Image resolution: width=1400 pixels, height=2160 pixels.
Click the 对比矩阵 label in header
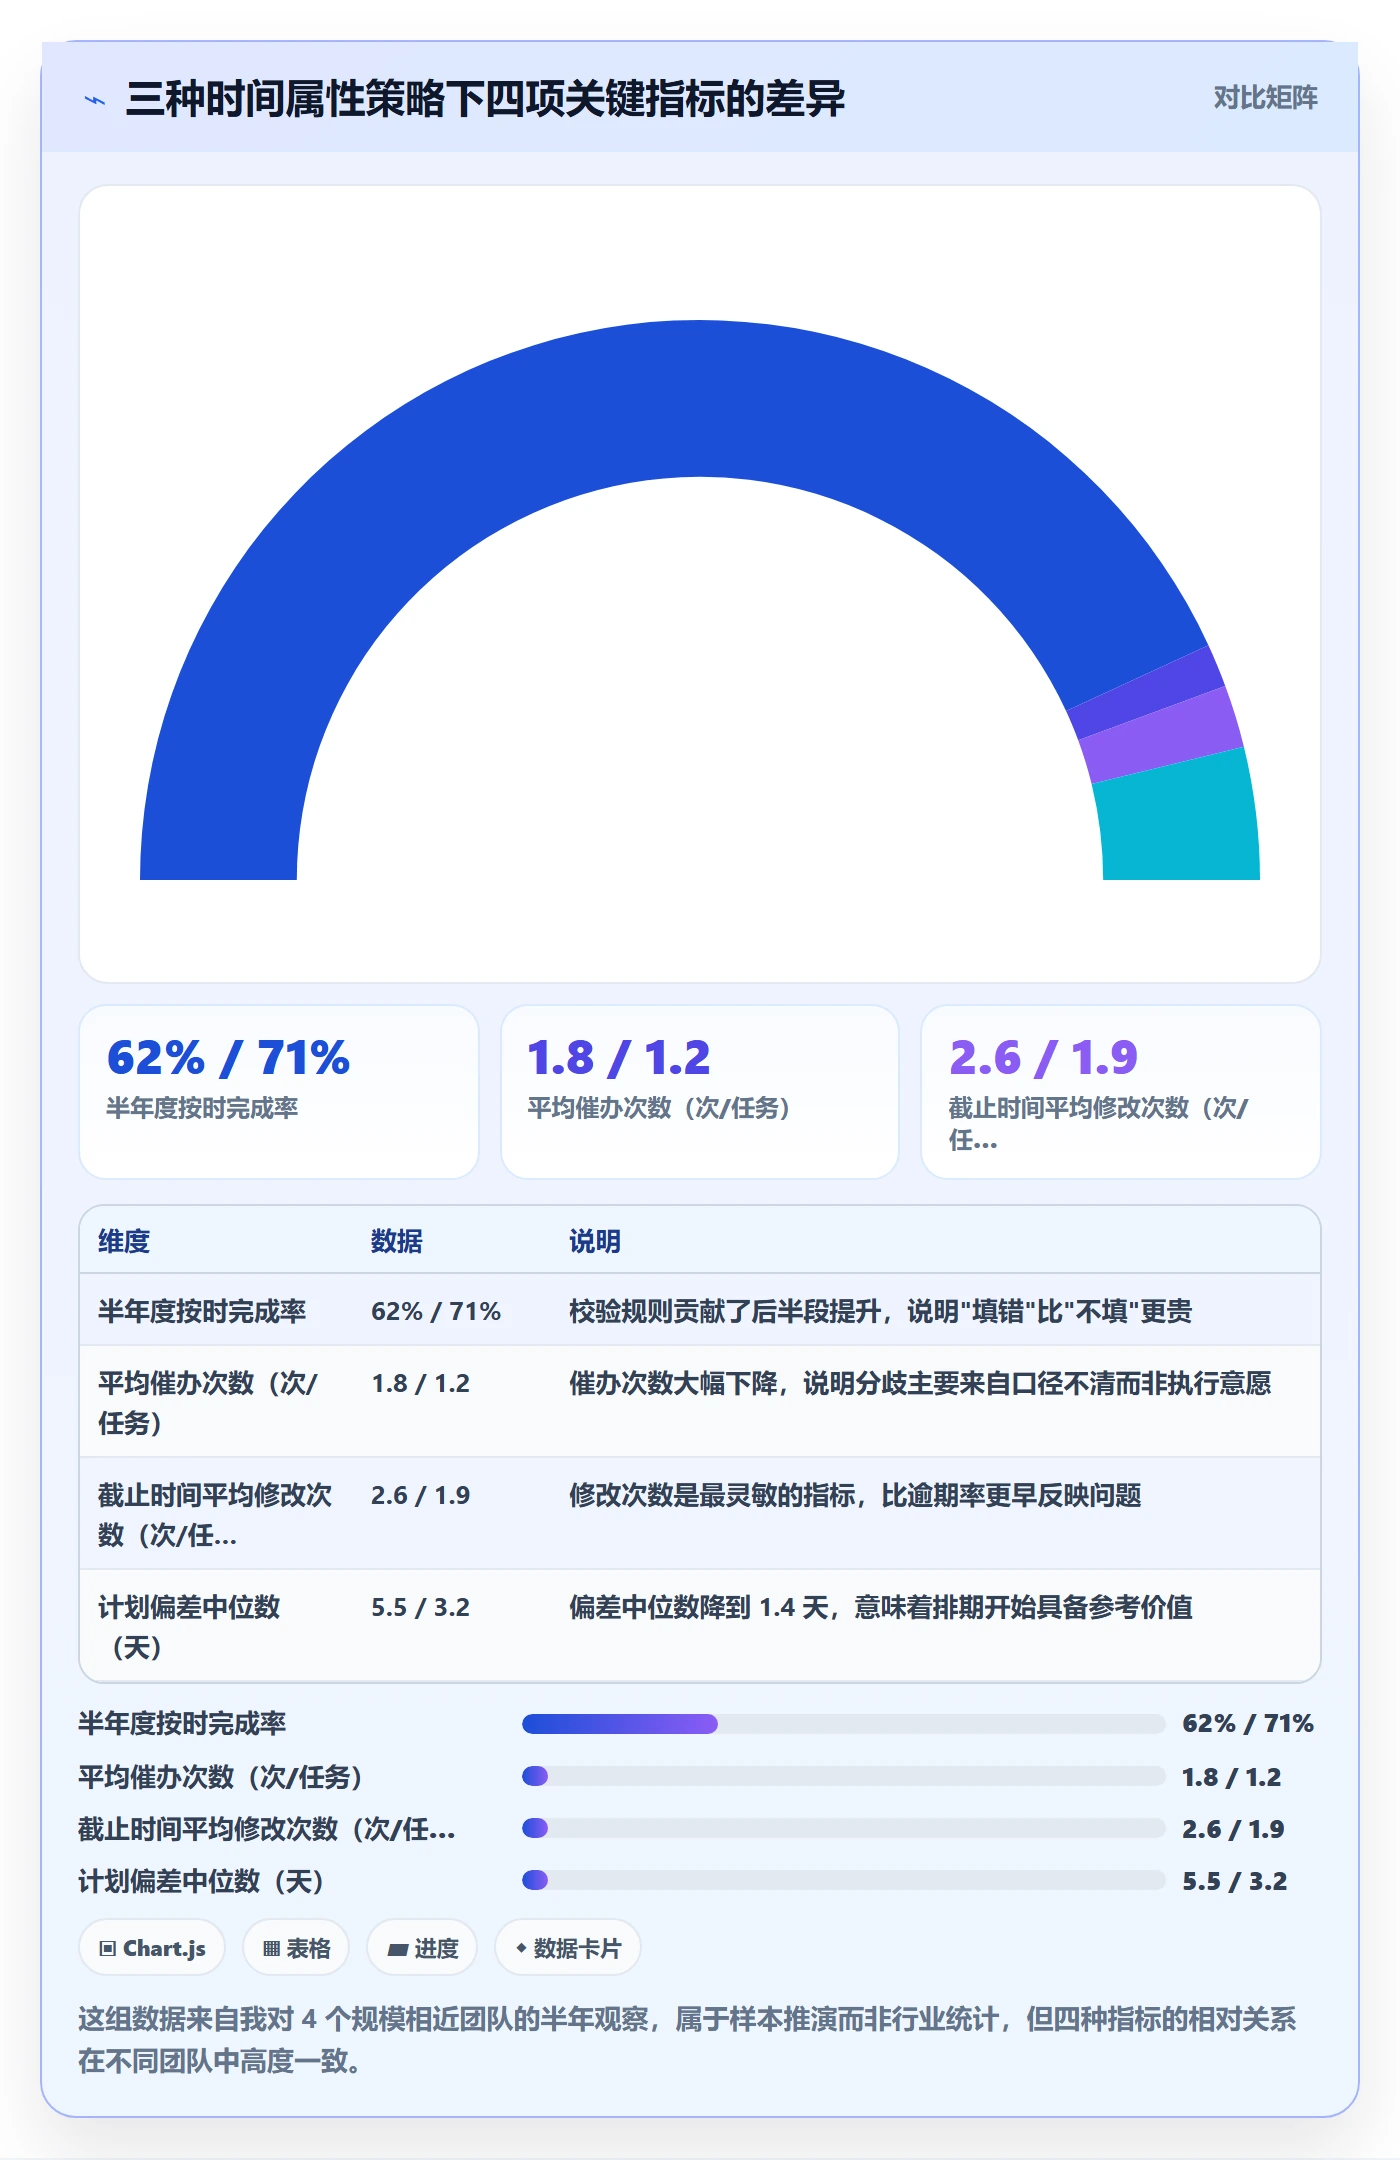(x=1265, y=97)
